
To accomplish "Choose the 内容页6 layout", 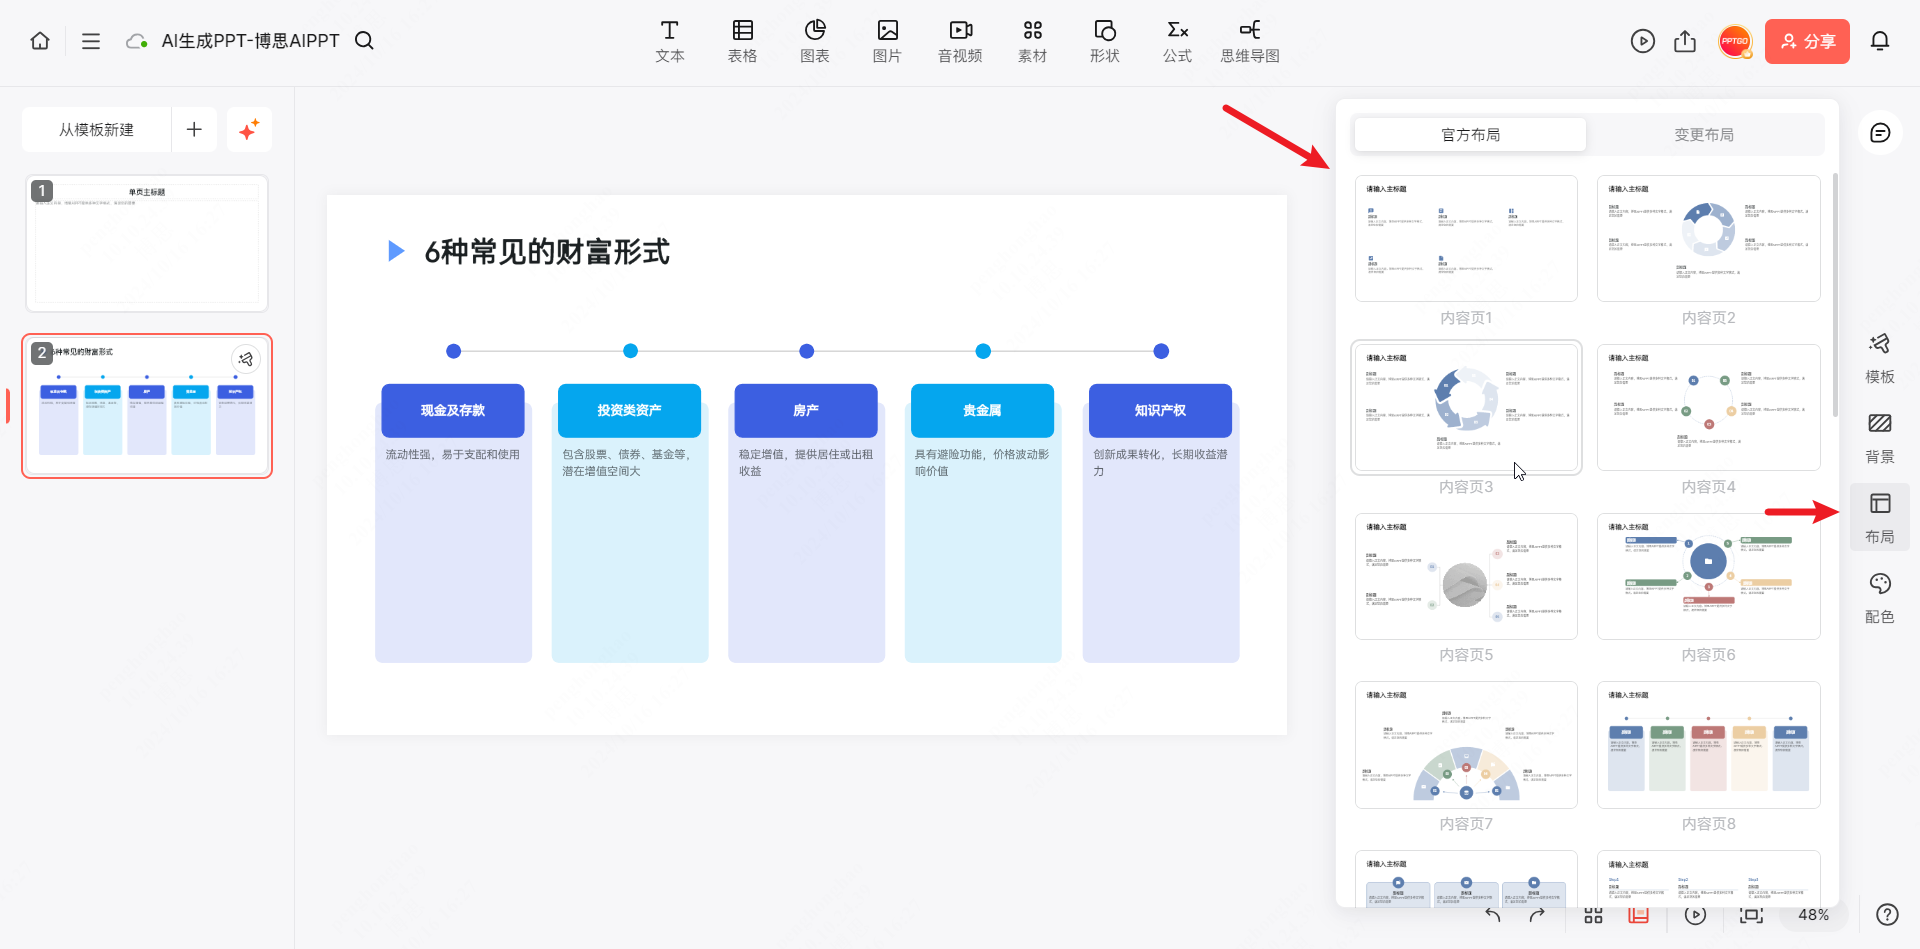I will [x=1708, y=576].
